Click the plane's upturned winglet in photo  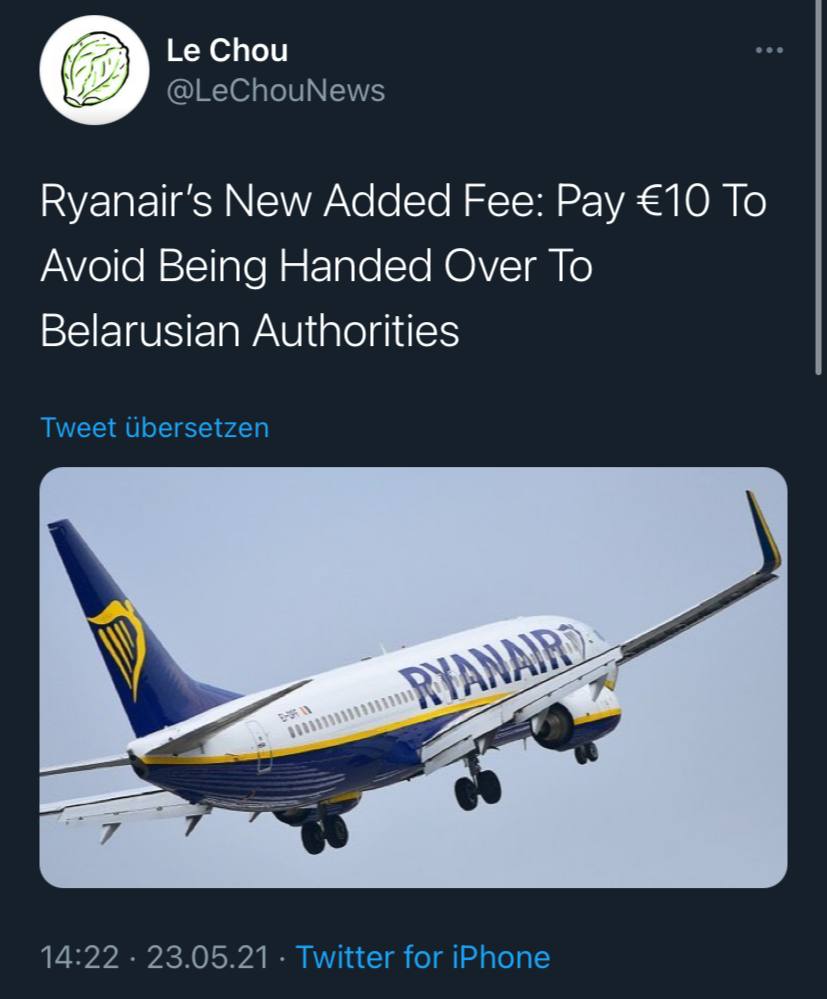(x=763, y=533)
